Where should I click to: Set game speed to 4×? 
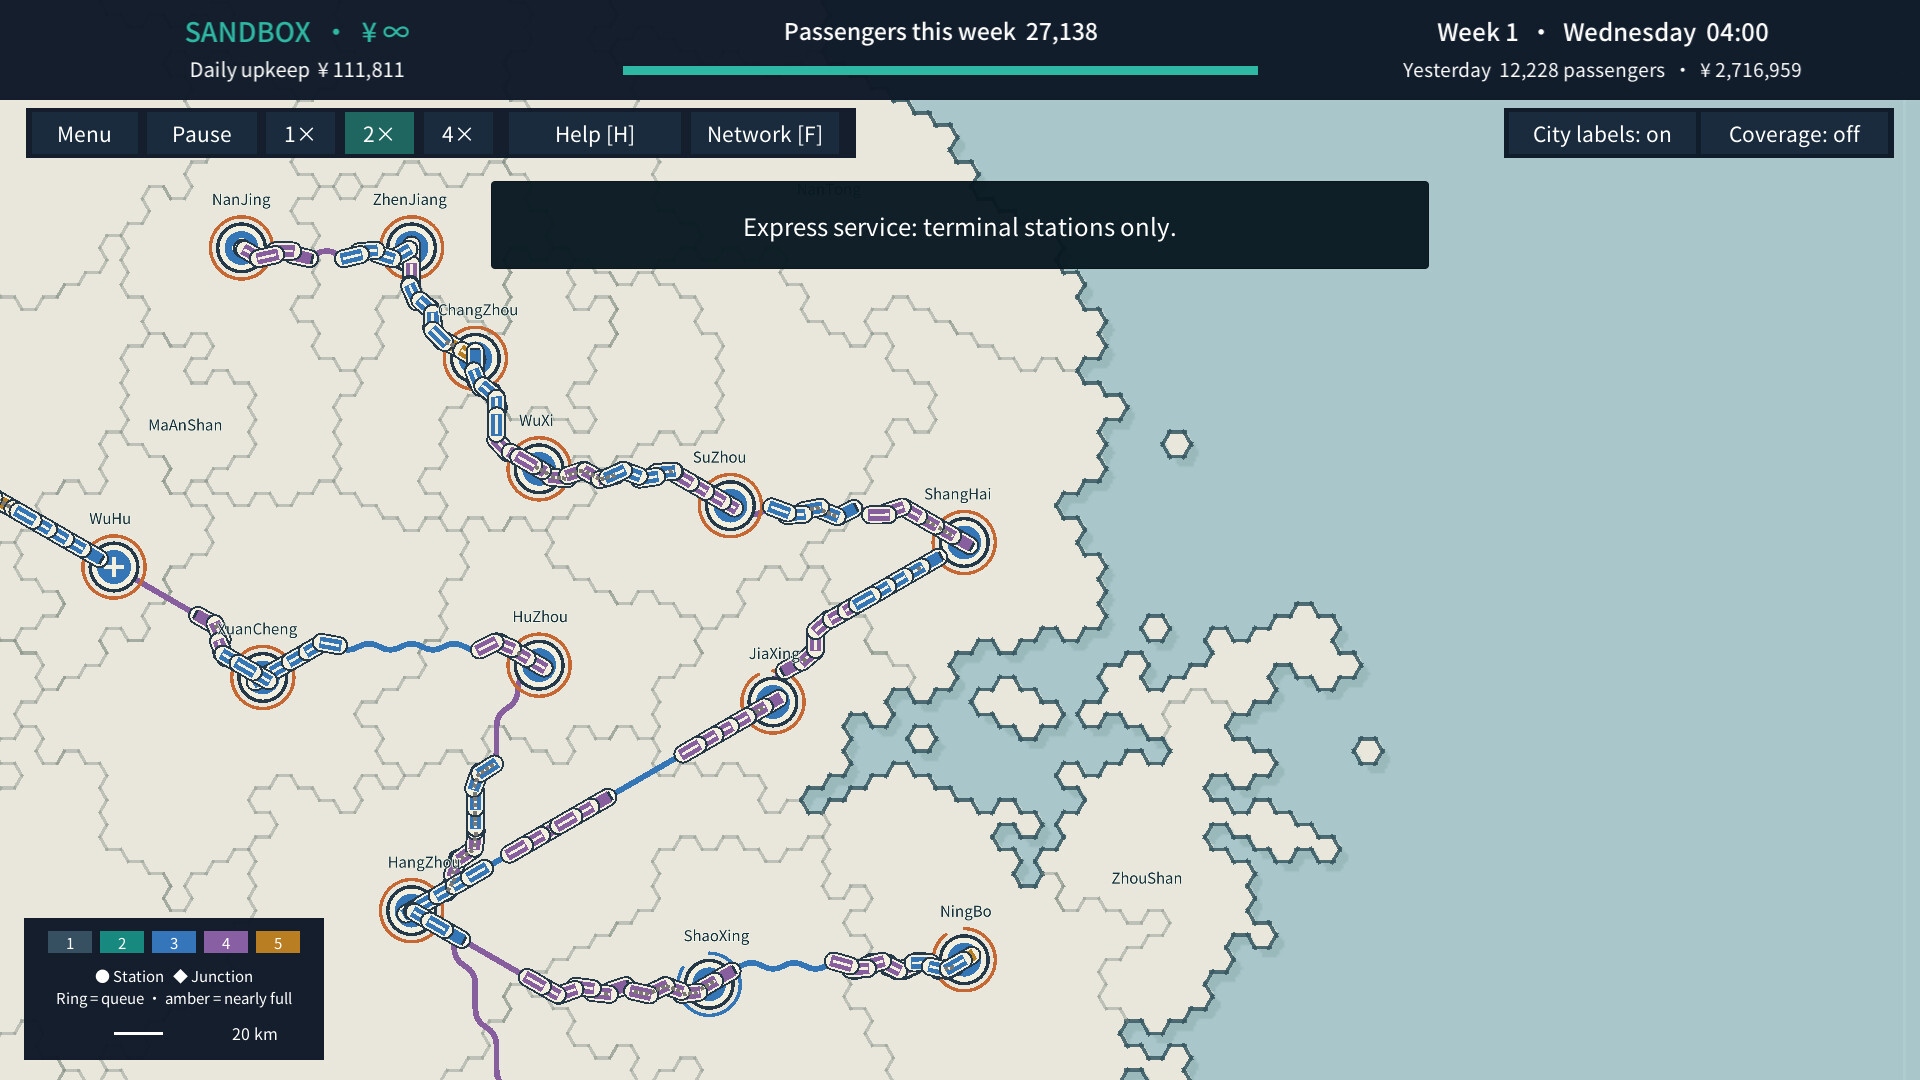457,134
